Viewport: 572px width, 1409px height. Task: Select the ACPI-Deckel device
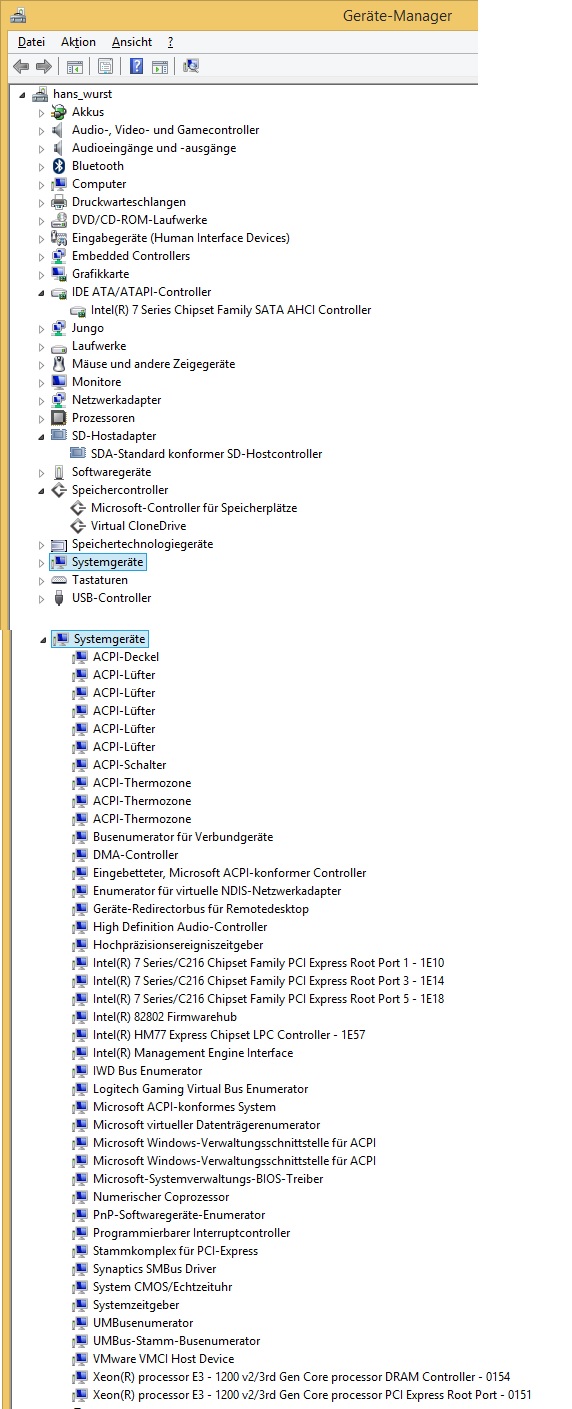pos(126,657)
